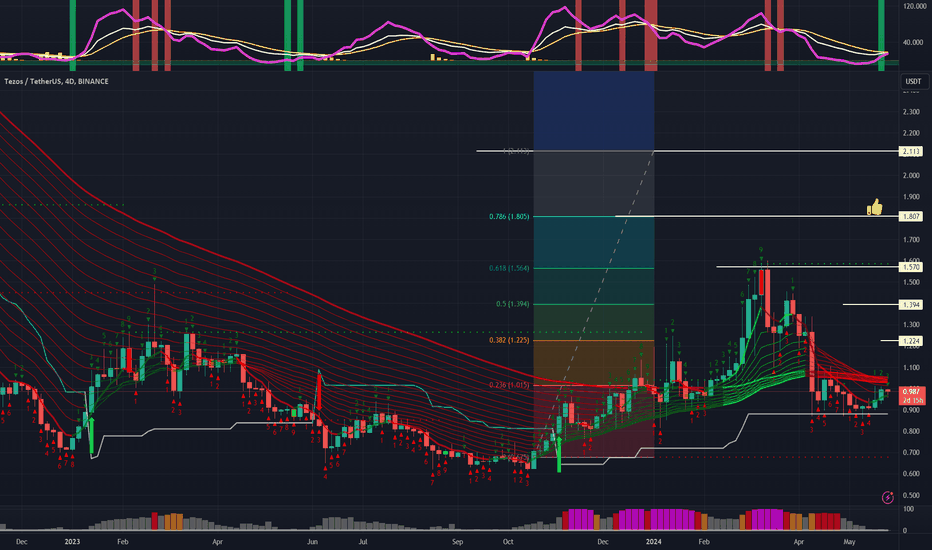Screen dimensions: 932x550
Task: Open the USDT currency selector
Action: point(913,81)
